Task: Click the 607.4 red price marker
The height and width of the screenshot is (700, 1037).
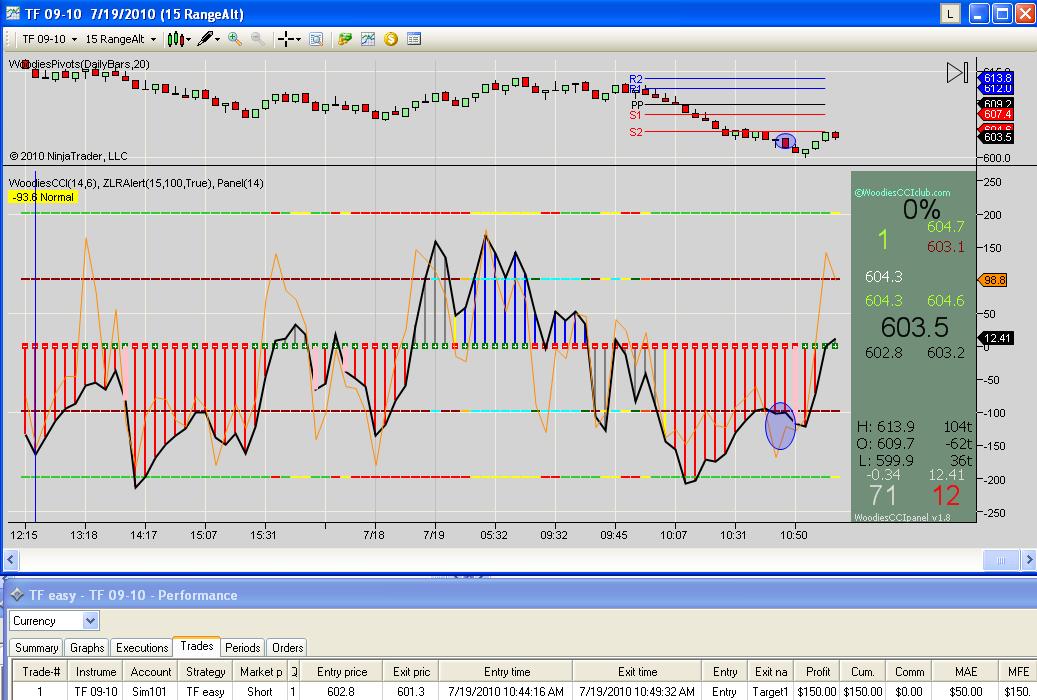Action: [997, 114]
